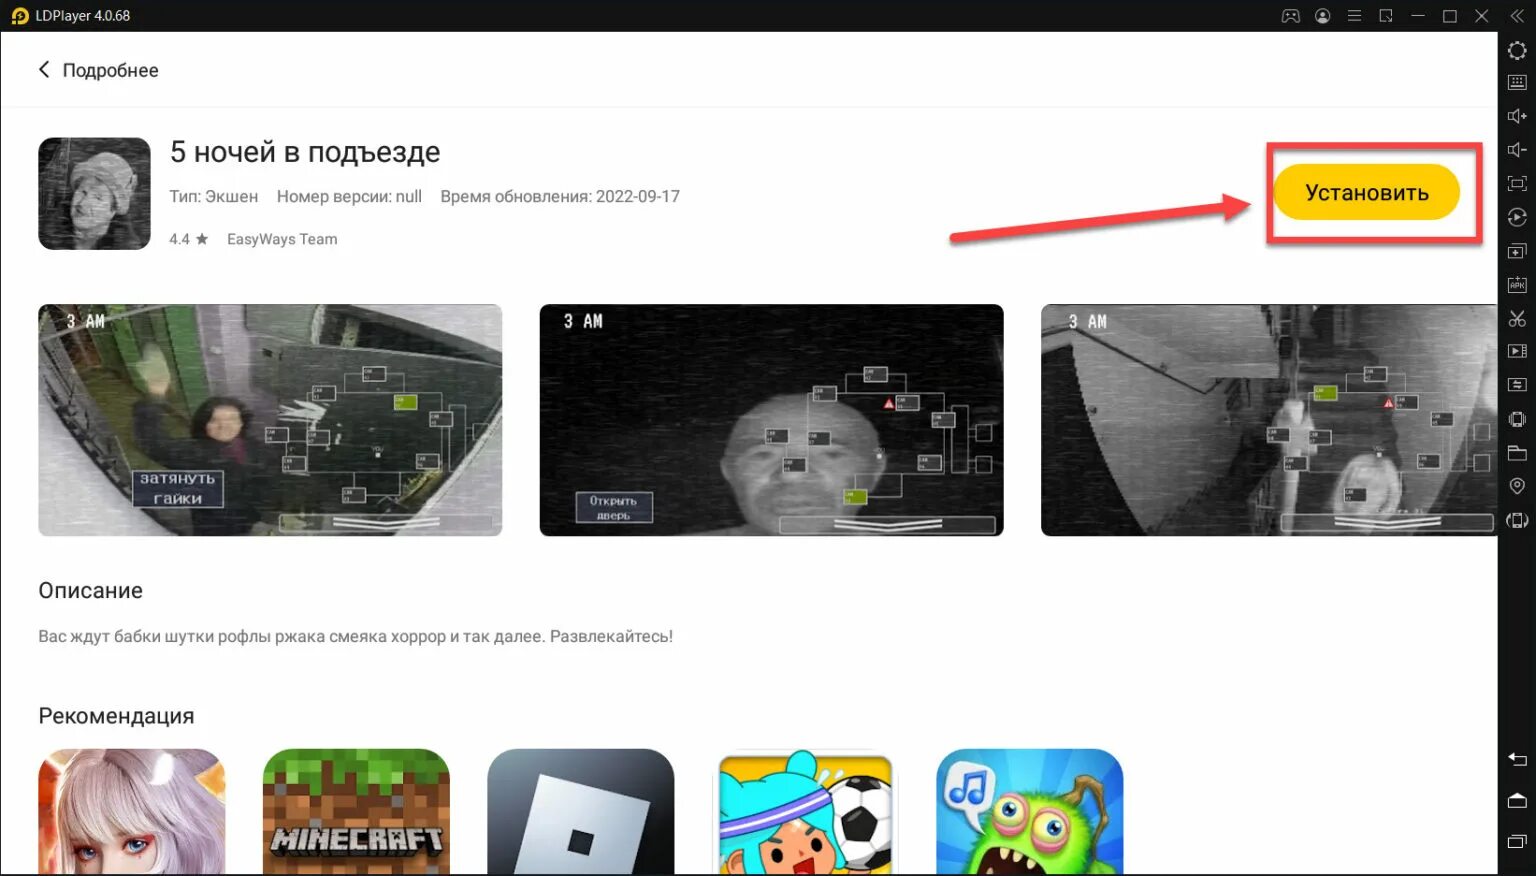Open video recorder icon in sidebar

coord(1517,351)
